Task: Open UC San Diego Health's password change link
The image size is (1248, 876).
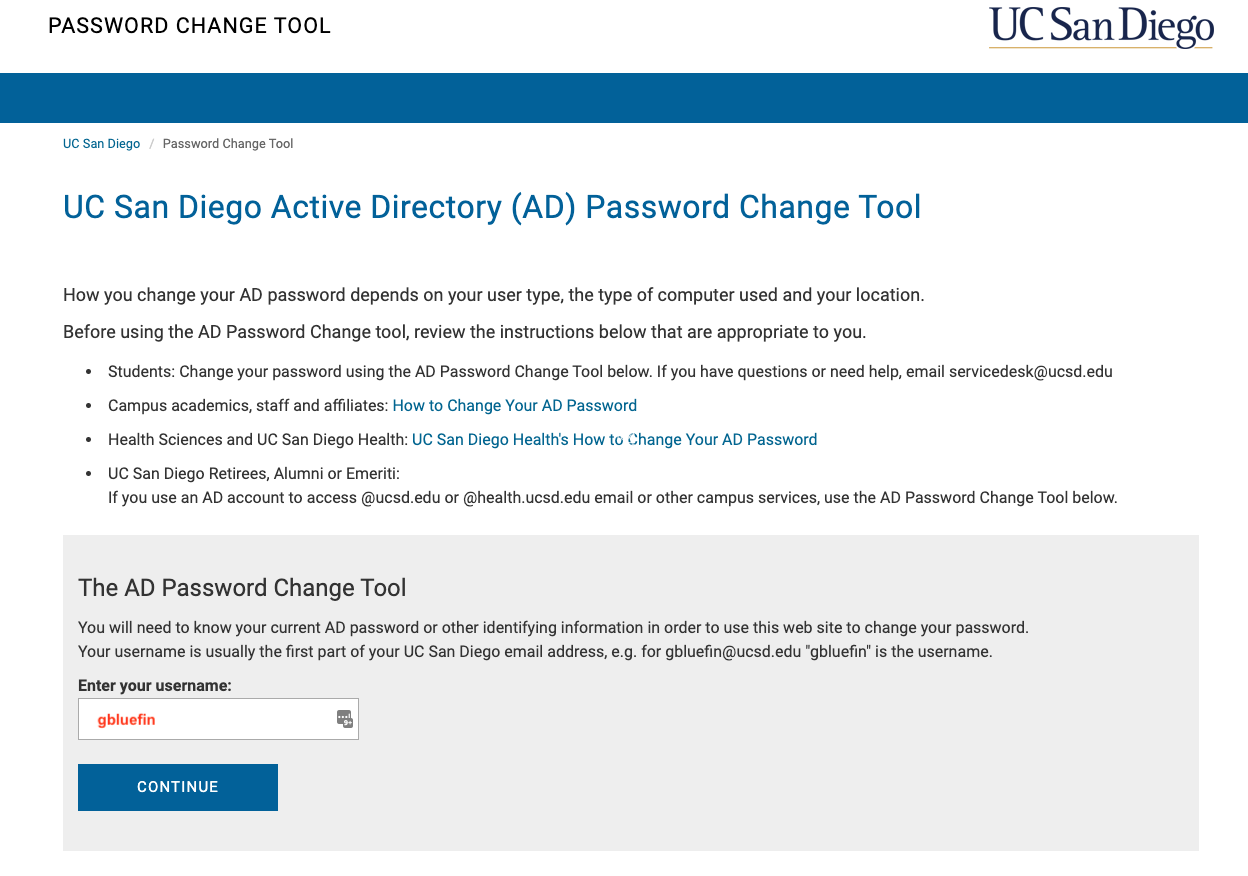Action: pos(614,439)
